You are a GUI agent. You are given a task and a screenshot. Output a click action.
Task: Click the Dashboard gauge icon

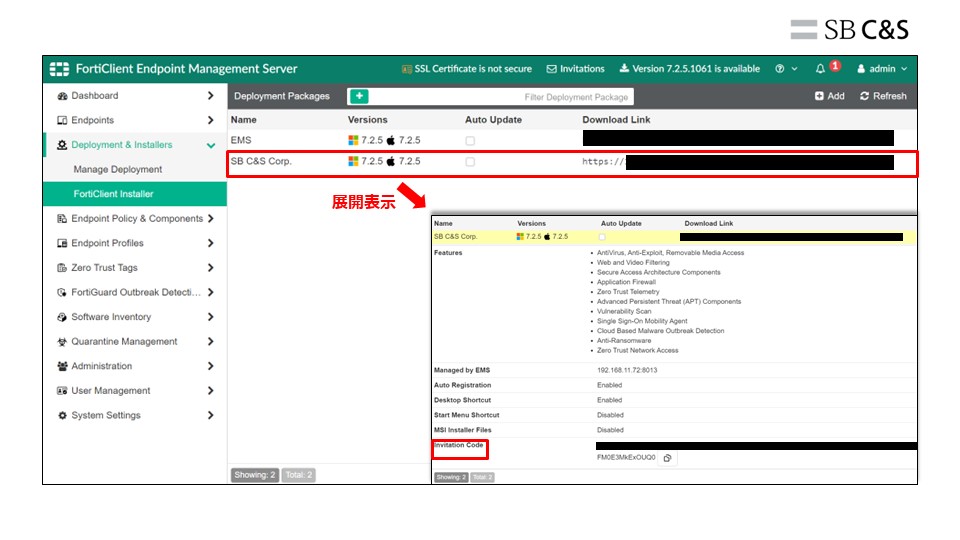(x=62, y=96)
